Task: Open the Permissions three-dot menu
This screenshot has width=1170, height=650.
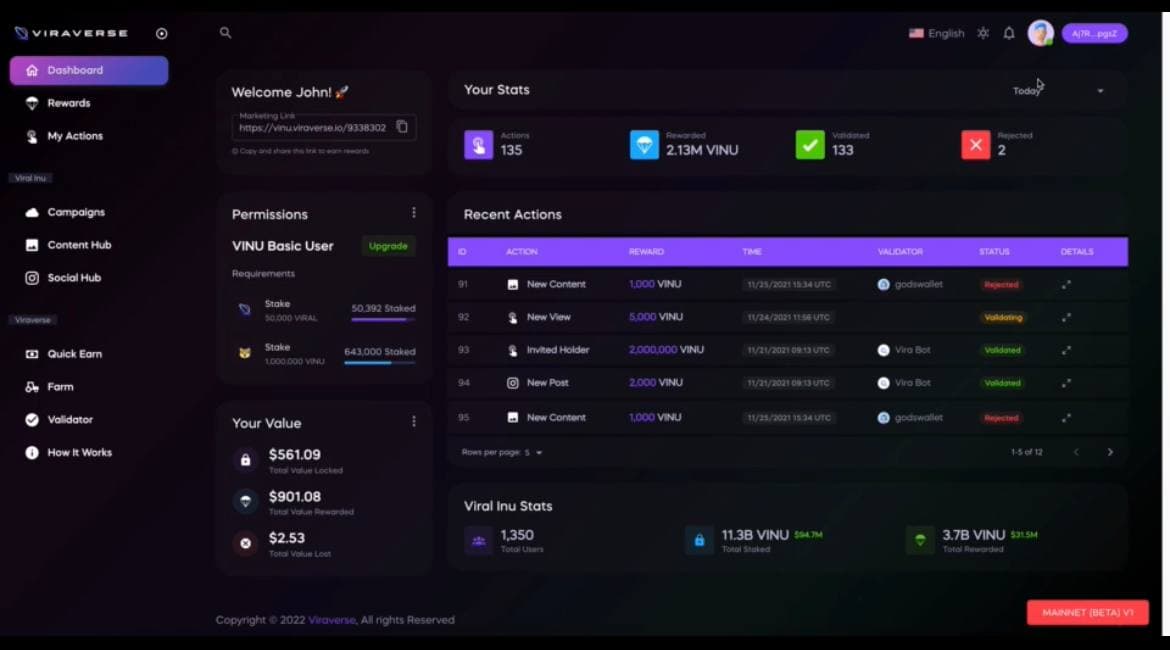Action: tap(413, 213)
